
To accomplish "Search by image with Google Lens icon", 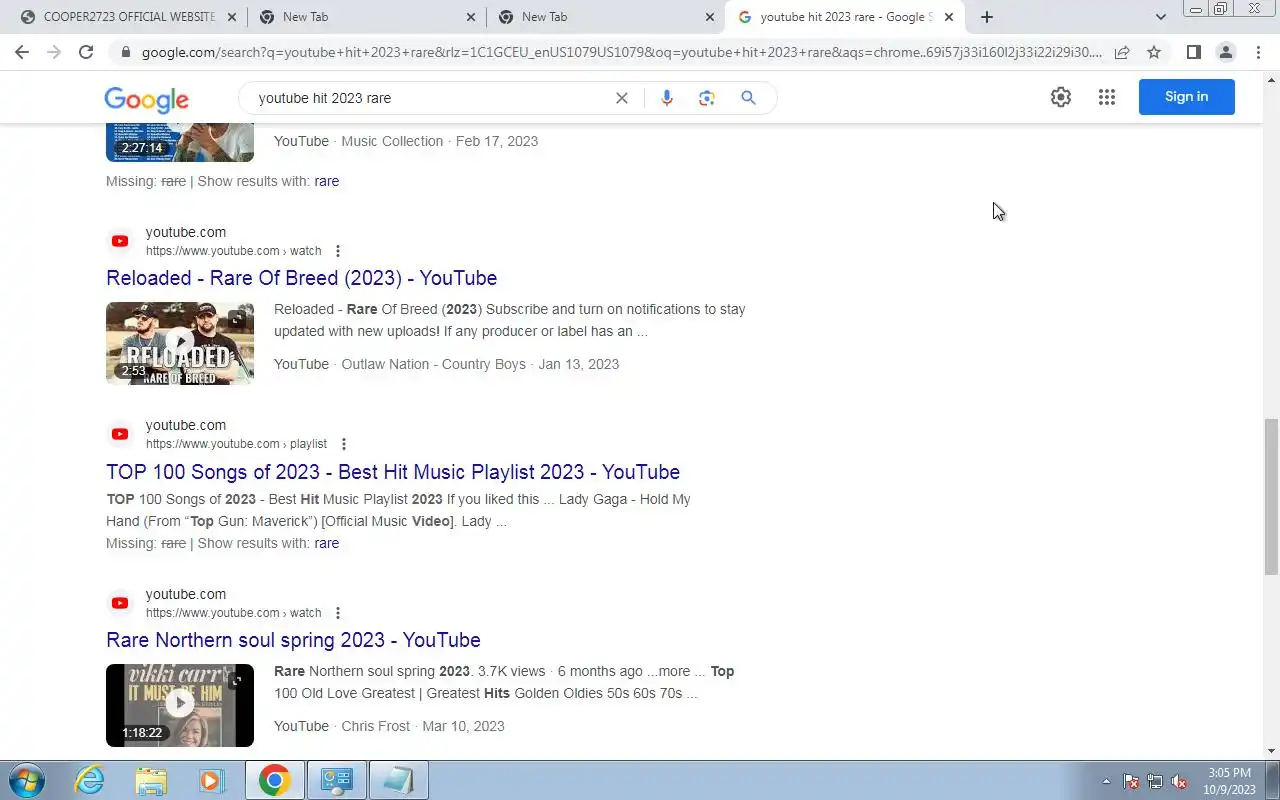I will click(707, 98).
